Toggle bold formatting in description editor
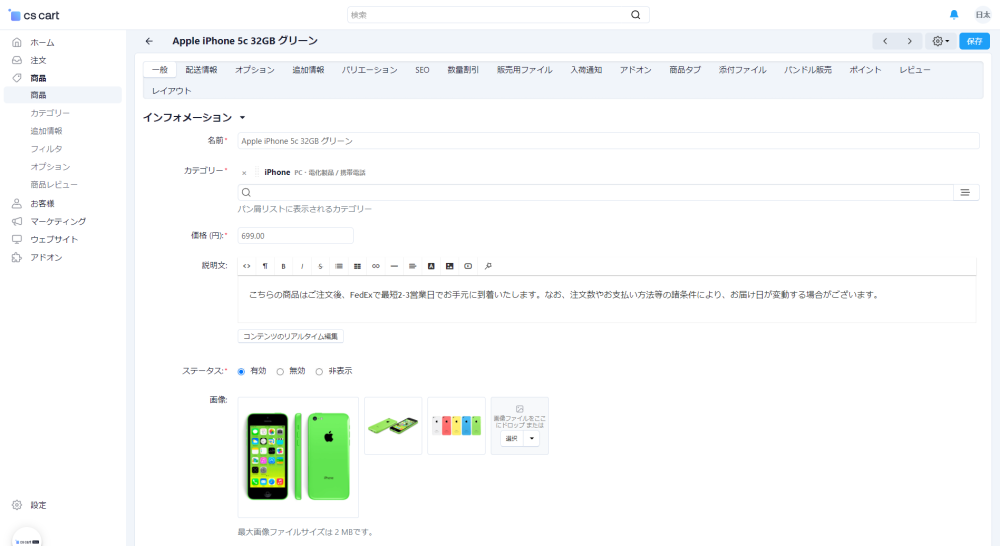This screenshot has height=546, width=1000. 284,266
